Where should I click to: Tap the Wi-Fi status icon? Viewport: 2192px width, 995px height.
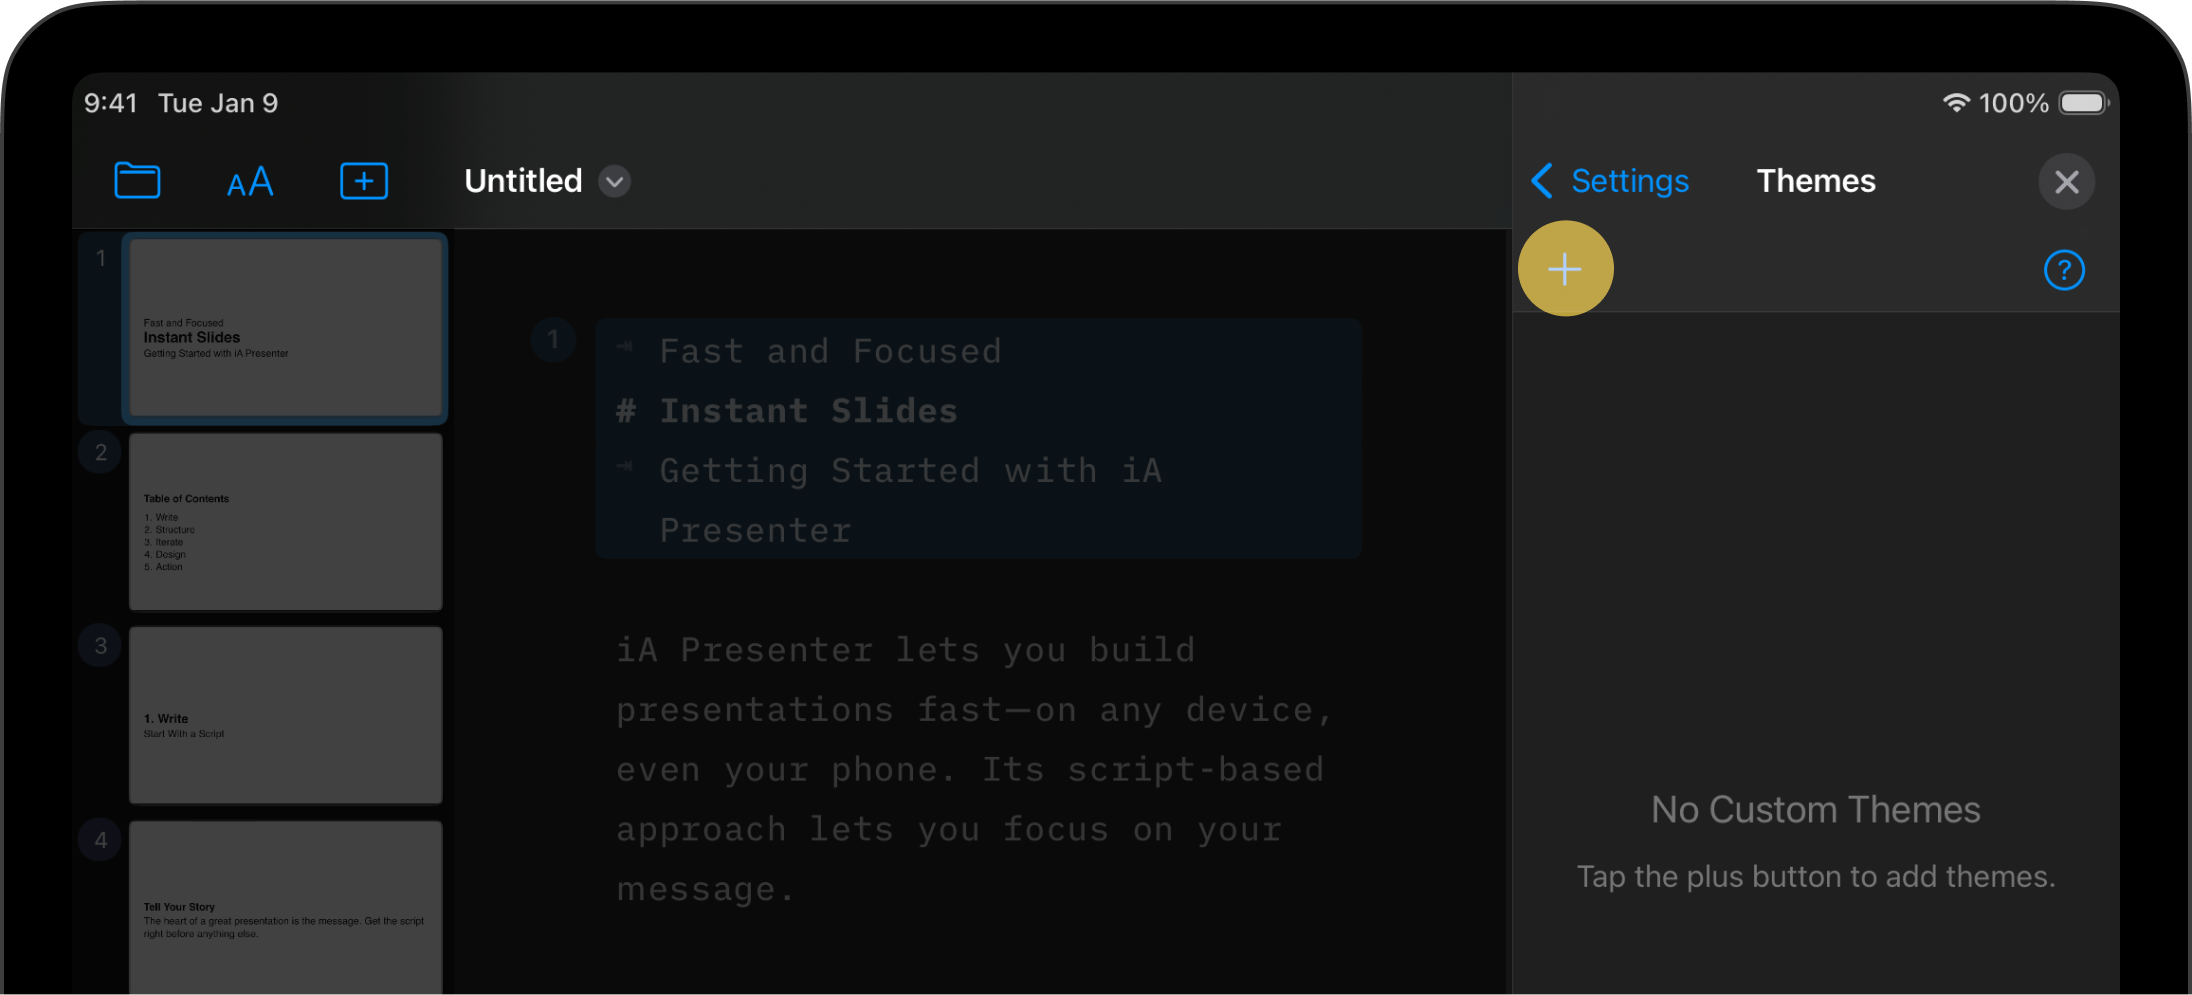point(1955,103)
